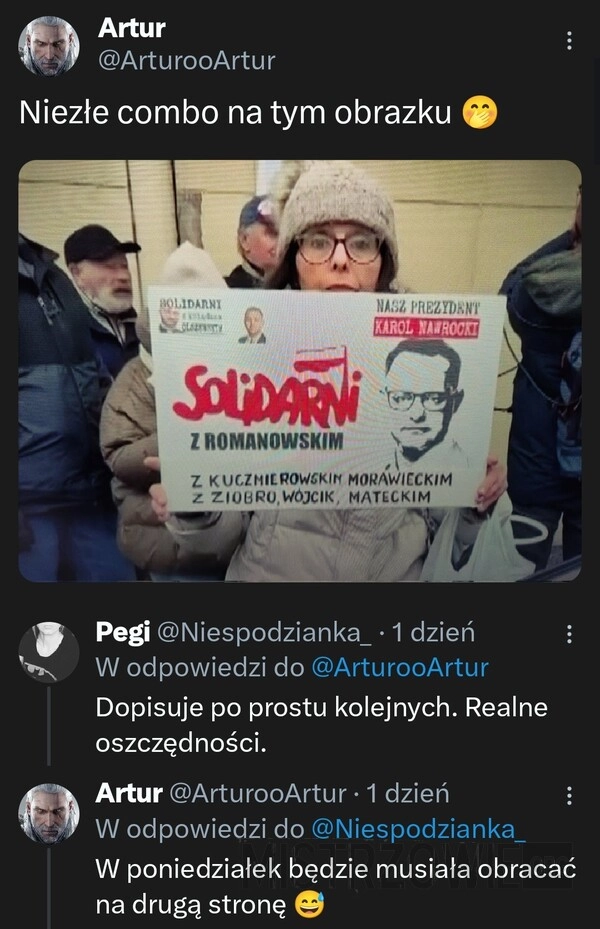Open the attached protest sign photo
Viewport: 600px width, 929px height.
click(x=300, y=371)
